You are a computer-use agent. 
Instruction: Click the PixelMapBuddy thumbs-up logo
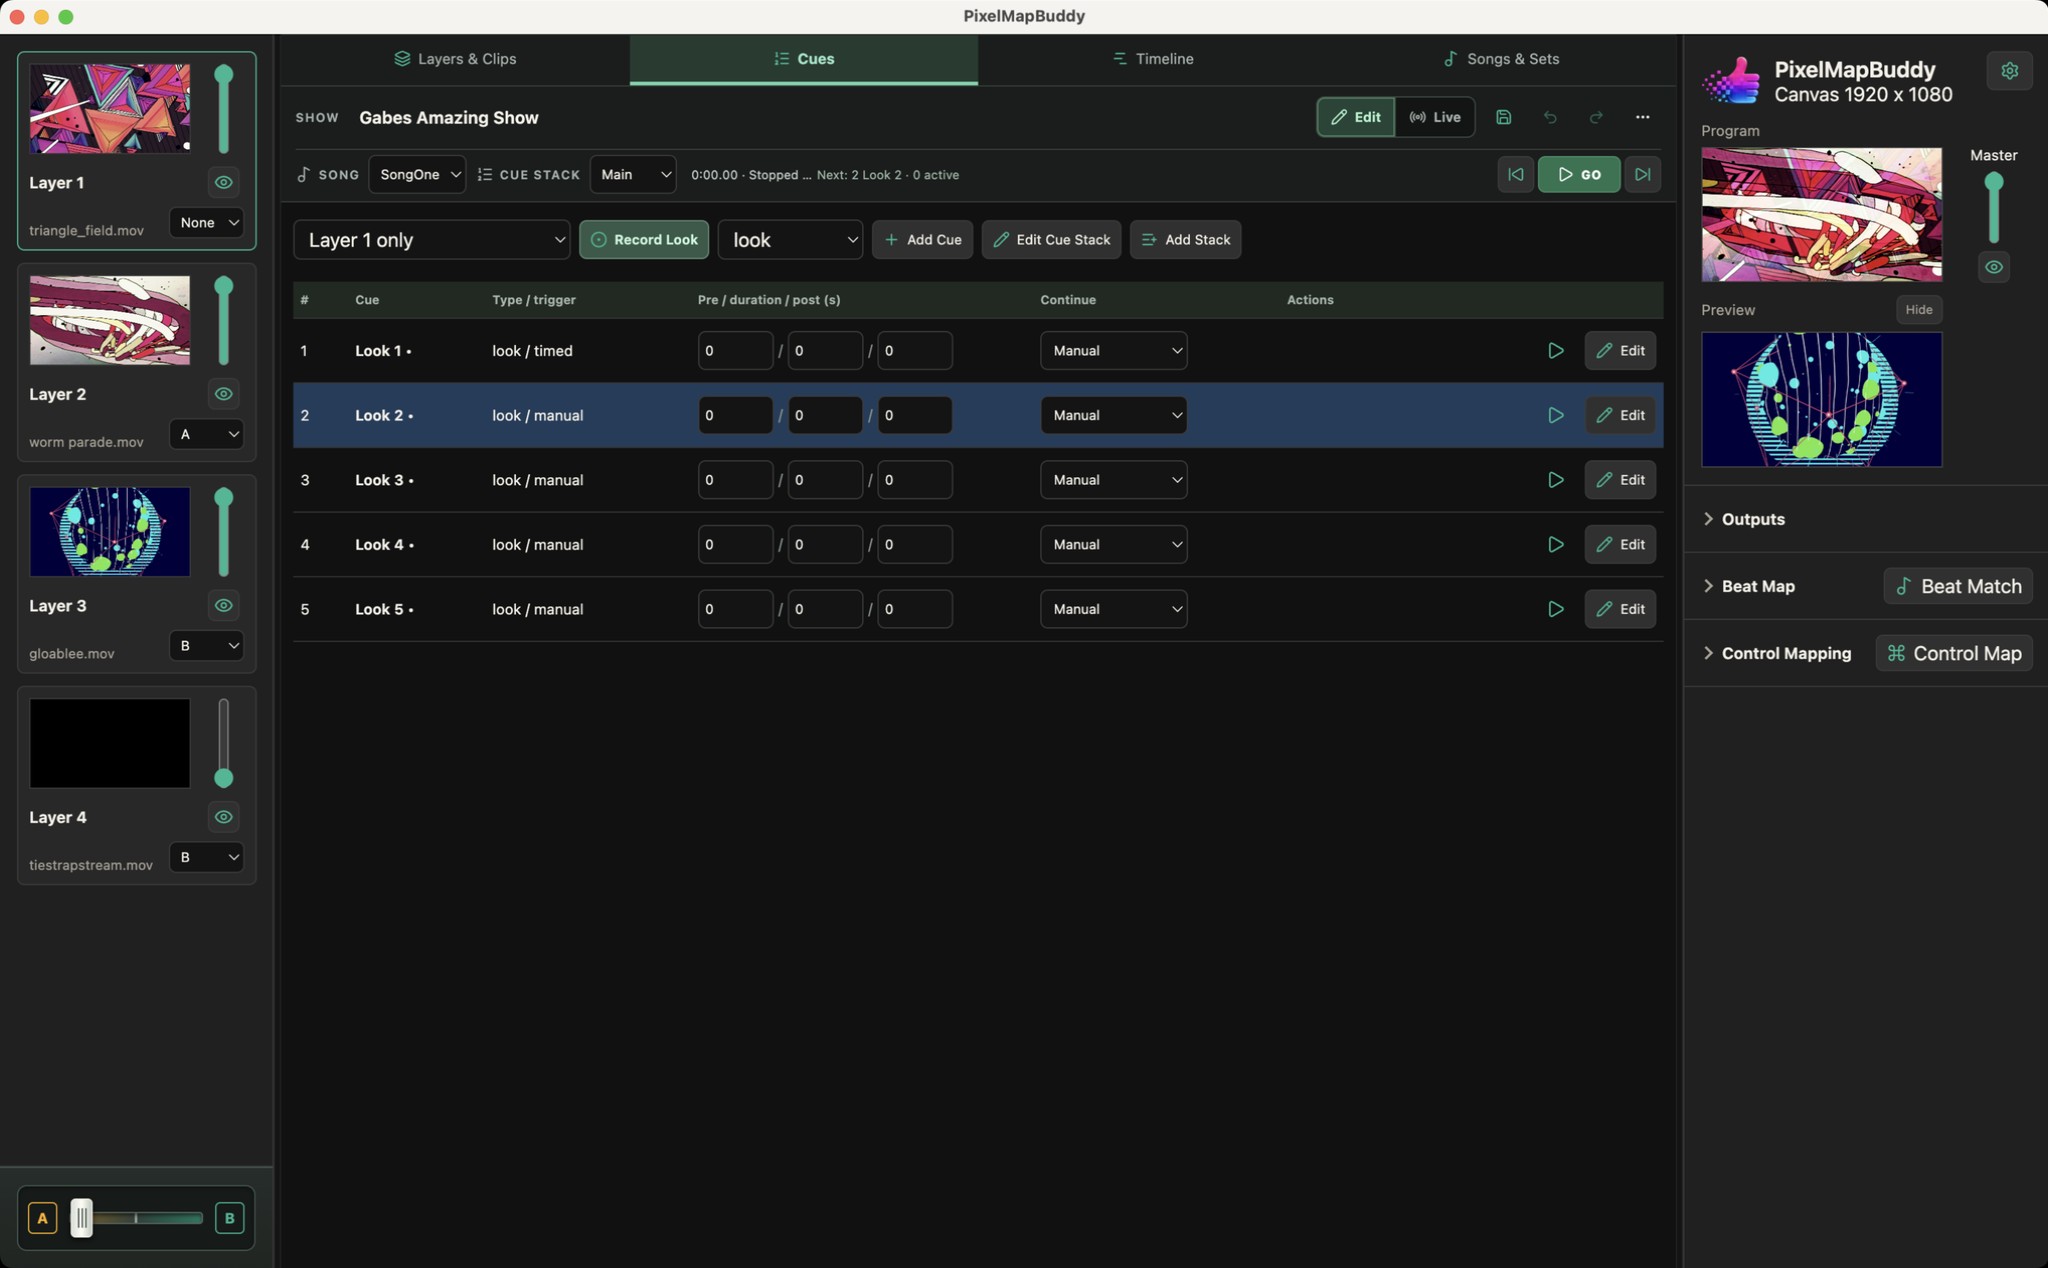click(1731, 80)
